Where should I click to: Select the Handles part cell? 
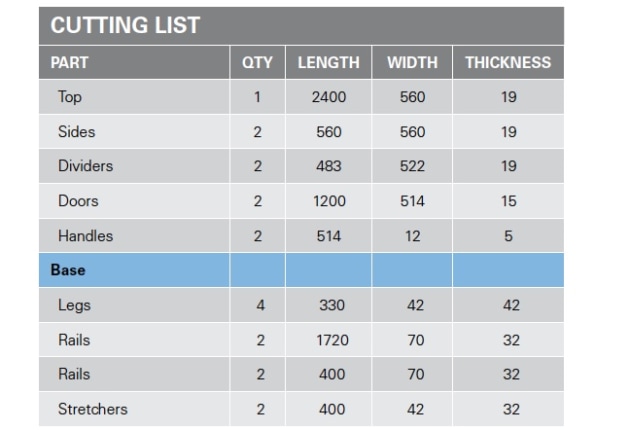coord(134,236)
